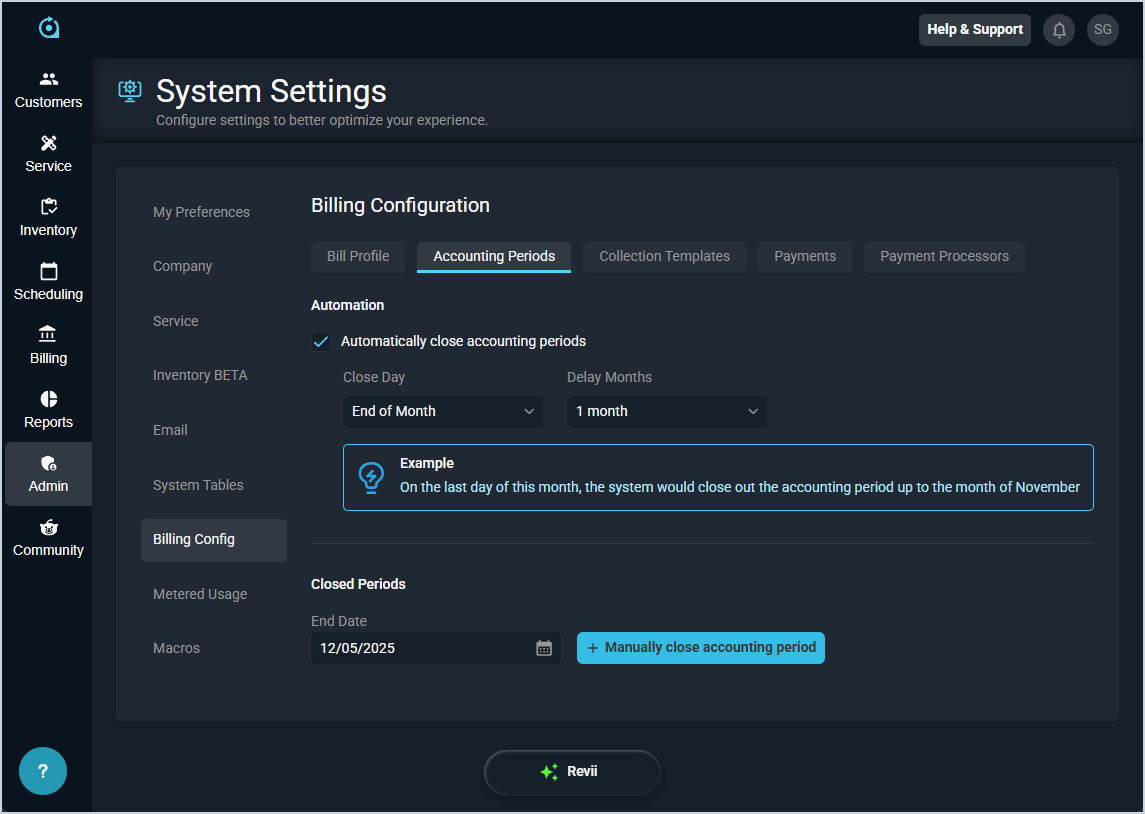1145x814 pixels.
Task: Open the Delay Months dropdown
Action: (x=666, y=412)
